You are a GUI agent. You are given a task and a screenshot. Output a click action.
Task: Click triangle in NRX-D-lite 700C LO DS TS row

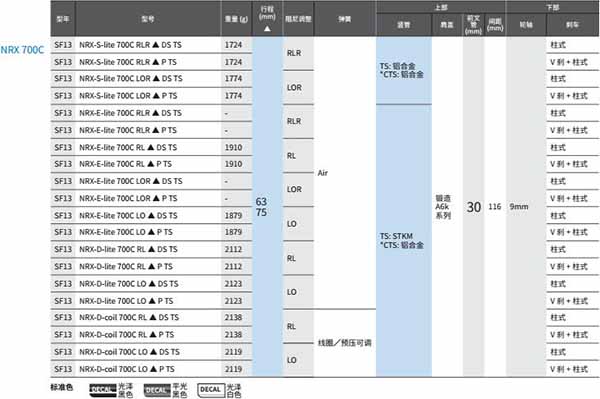pyautogui.click(x=152, y=284)
